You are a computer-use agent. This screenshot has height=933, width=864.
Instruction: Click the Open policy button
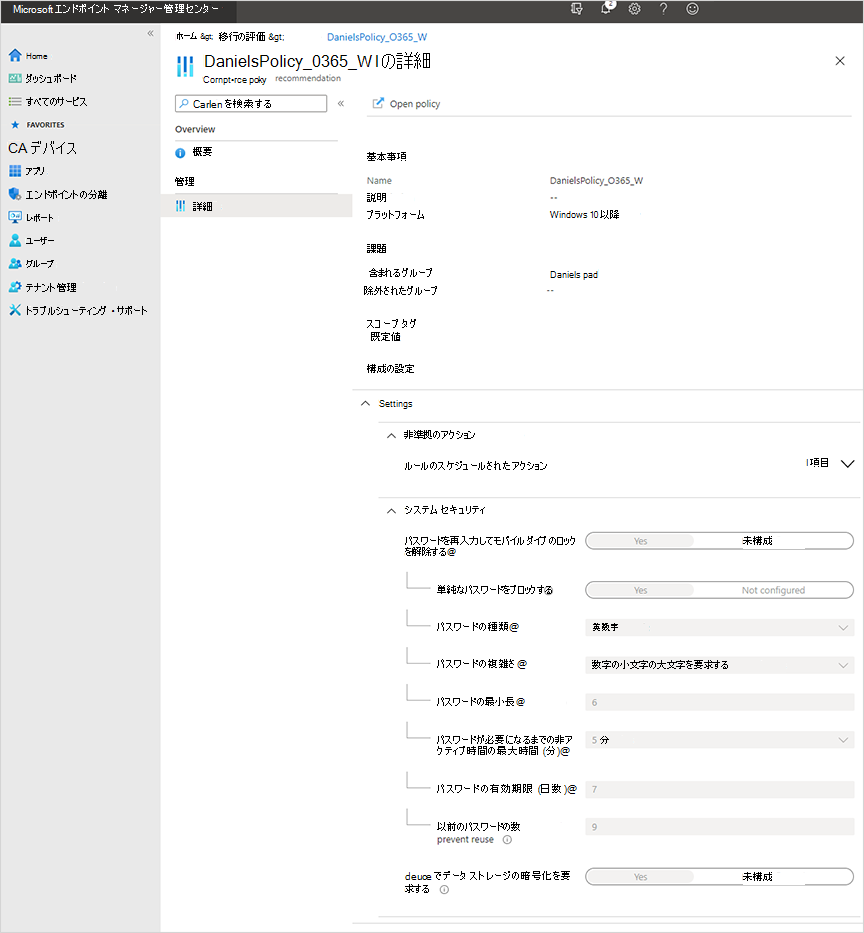point(407,104)
